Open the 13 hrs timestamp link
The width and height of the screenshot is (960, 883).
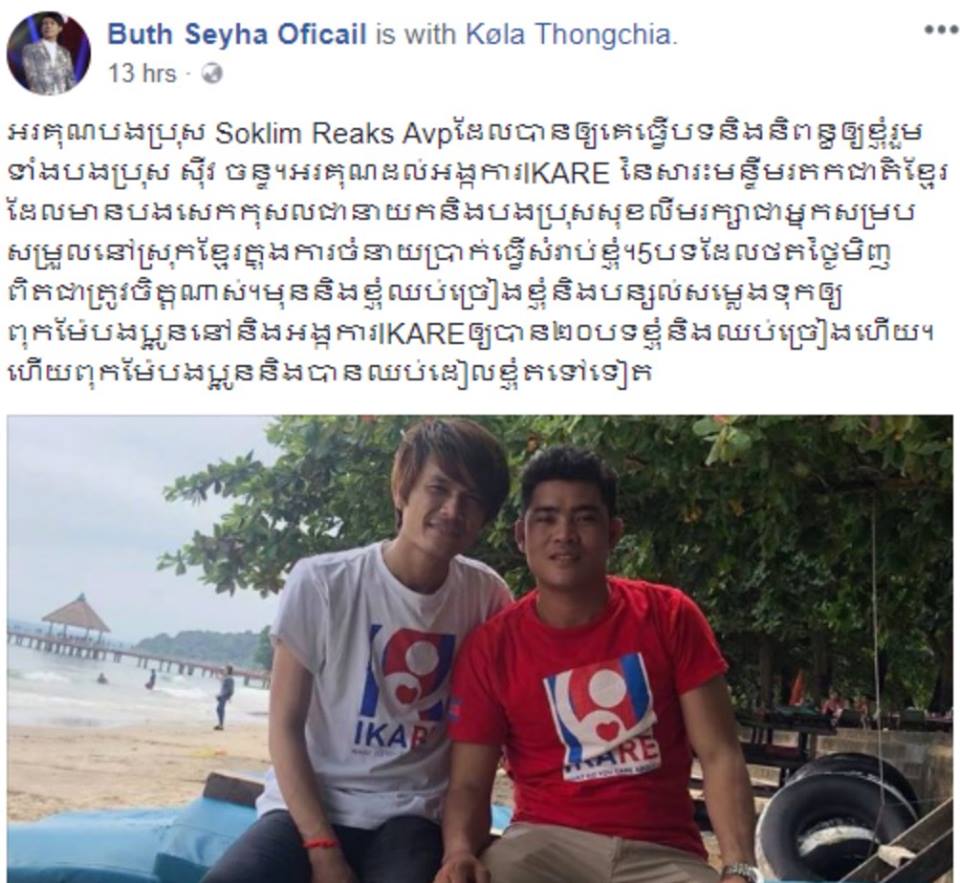(x=142, y=74)
